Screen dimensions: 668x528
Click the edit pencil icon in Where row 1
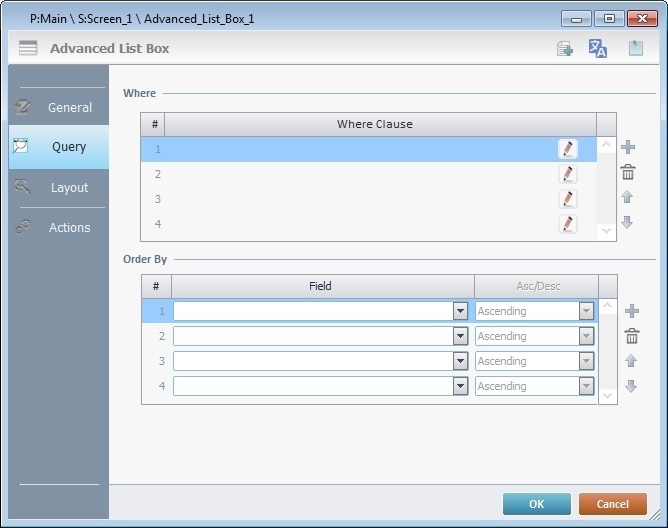[568, 149]
